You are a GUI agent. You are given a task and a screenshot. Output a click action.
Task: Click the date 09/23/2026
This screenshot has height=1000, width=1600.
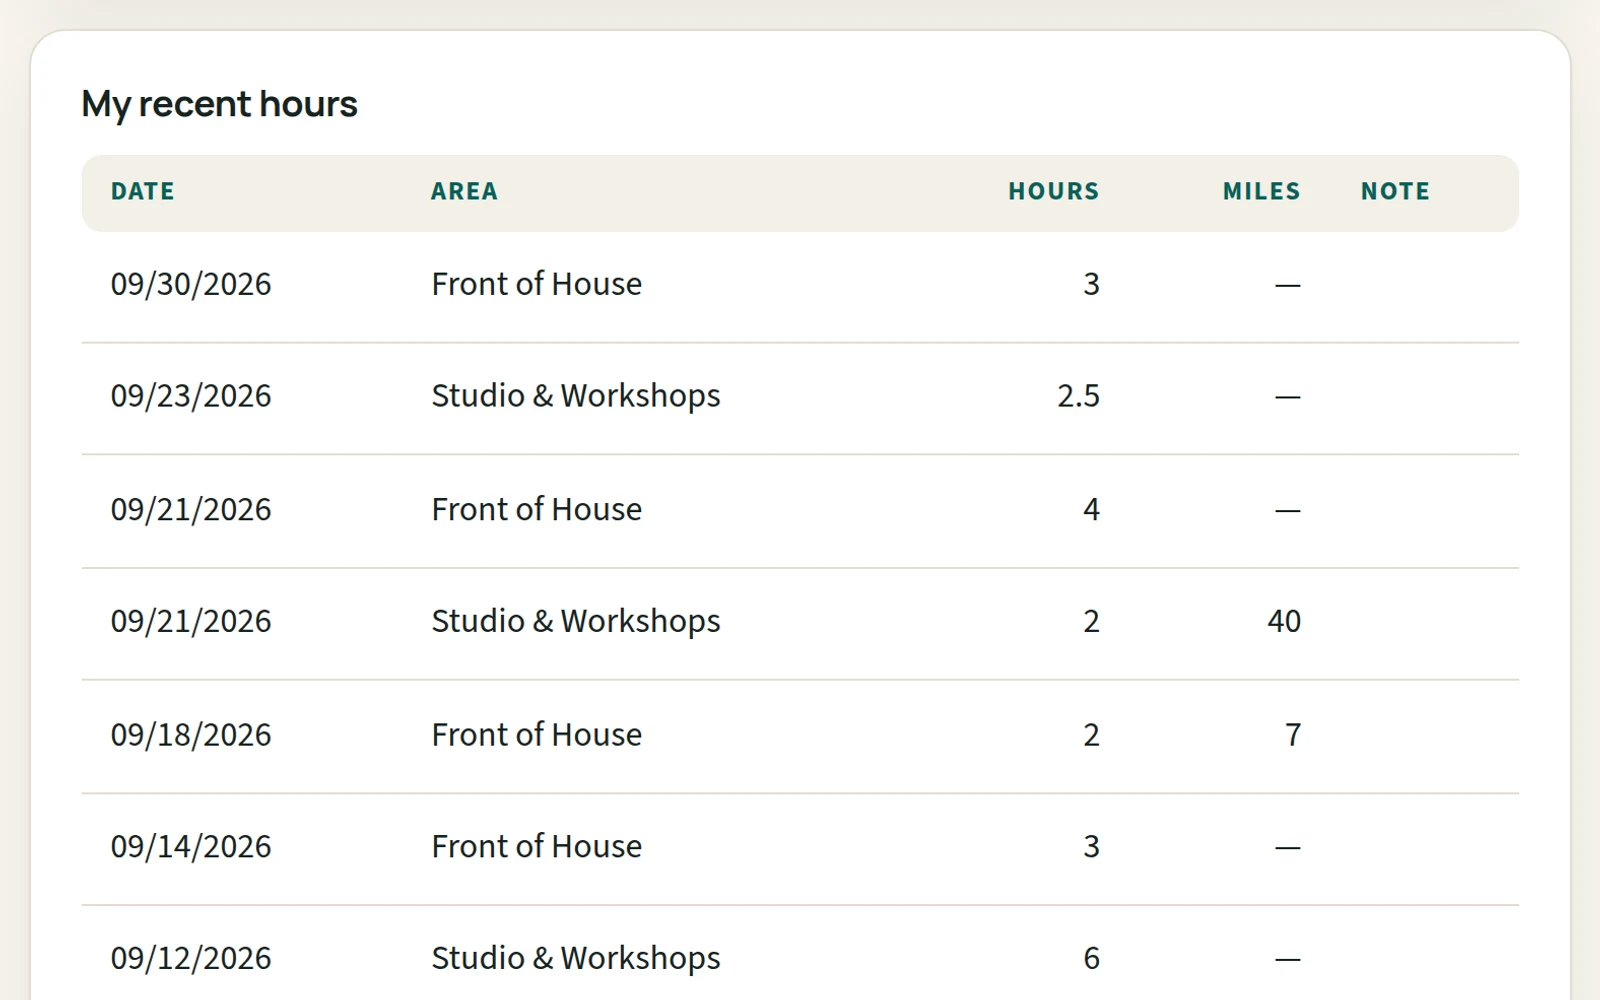pyautogui.click(x=191, y=396)
